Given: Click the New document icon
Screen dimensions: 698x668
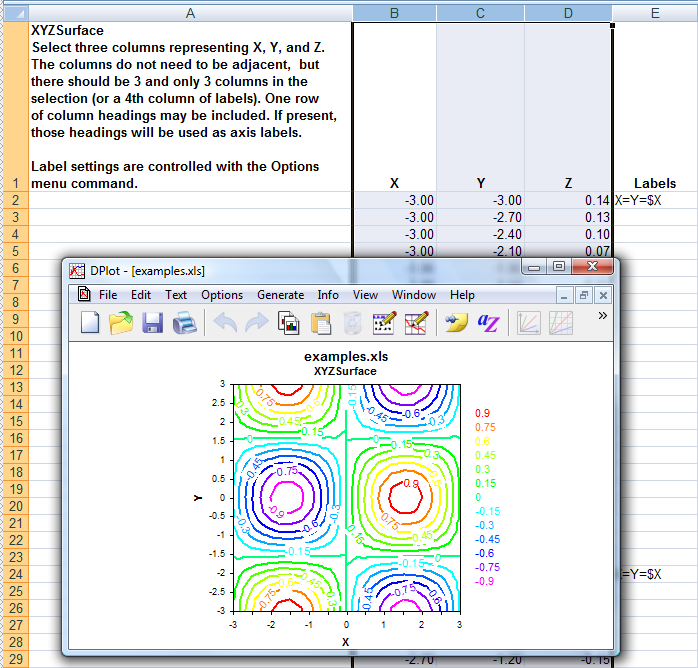Looking at the screenshot, I should coord(90,322).
